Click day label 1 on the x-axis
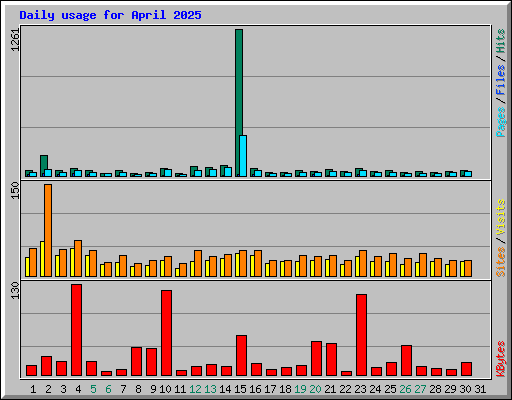This screenshot has width=512, height=400. 33,389
